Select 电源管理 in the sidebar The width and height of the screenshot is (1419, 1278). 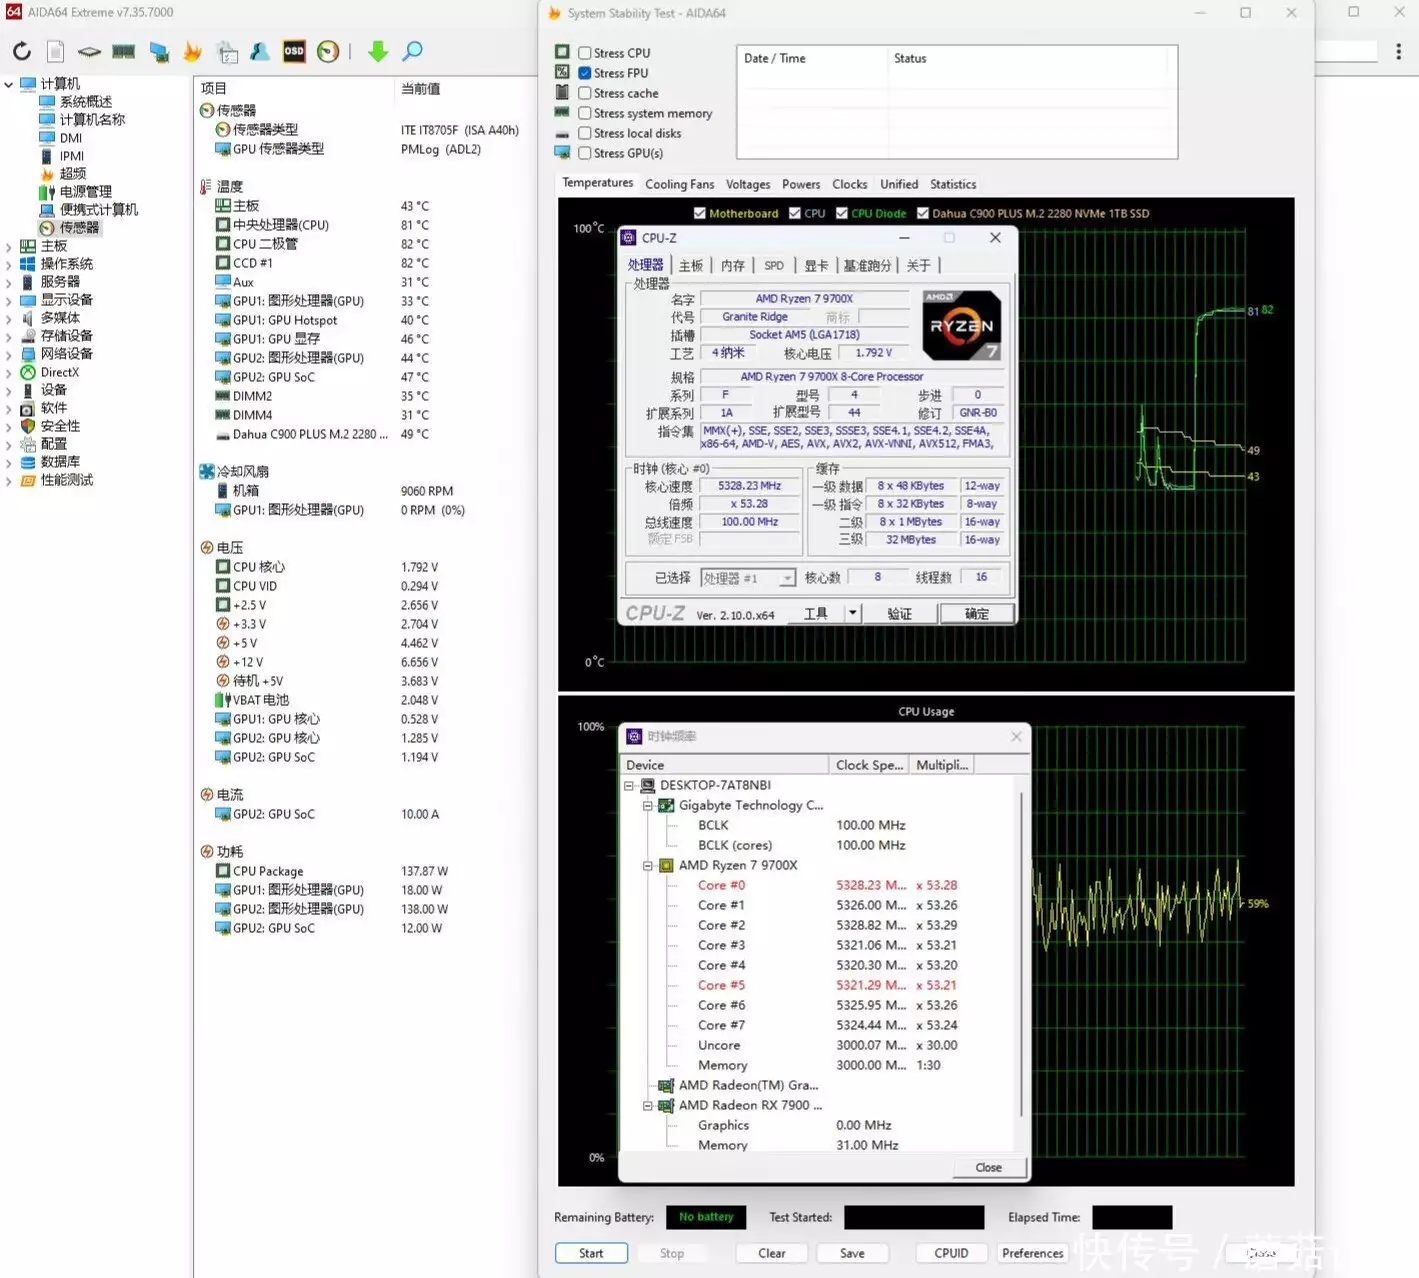pos(86,192)
